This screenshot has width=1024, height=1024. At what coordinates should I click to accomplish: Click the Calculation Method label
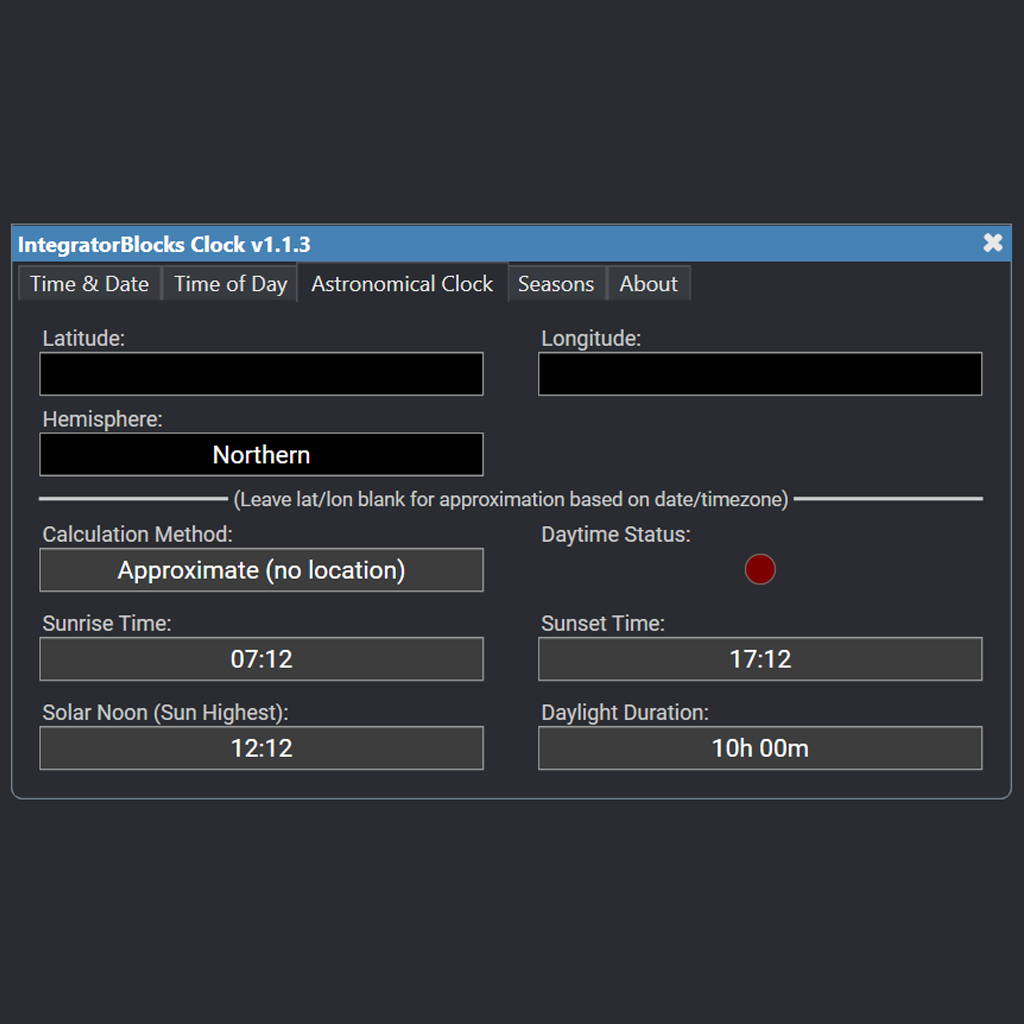(x=136, y=534)
